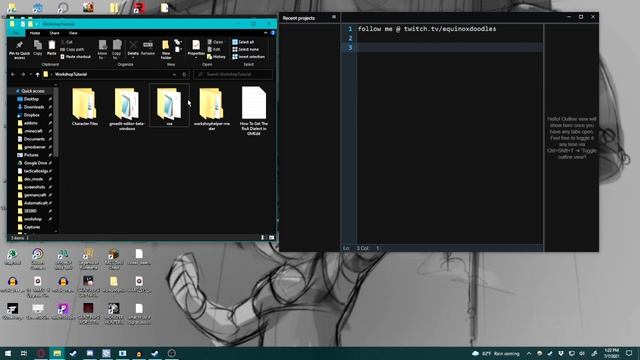Open the dev_mode folder in navigation pane
The width and height of the screenshot is (640, 360).
pos(33,179)
